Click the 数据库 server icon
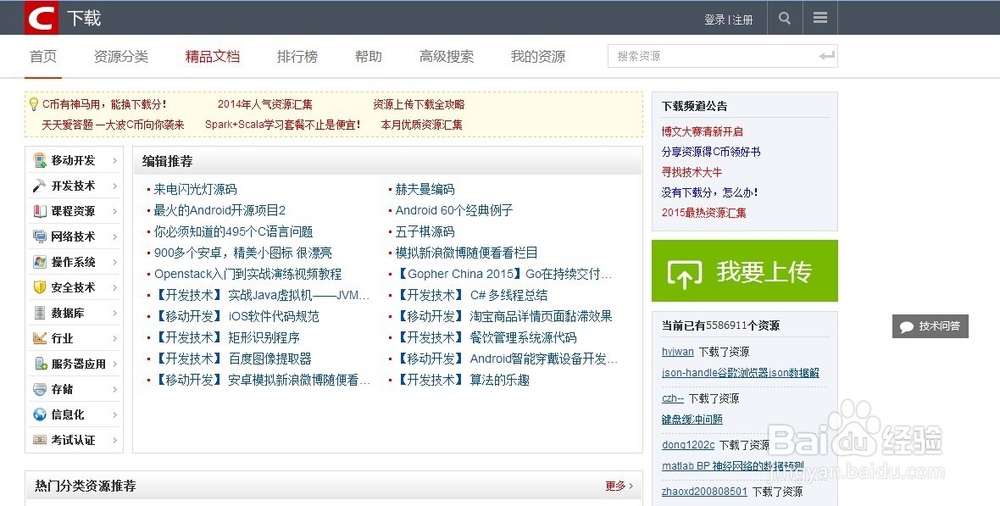1000x506 pixels. pos(40,313)
